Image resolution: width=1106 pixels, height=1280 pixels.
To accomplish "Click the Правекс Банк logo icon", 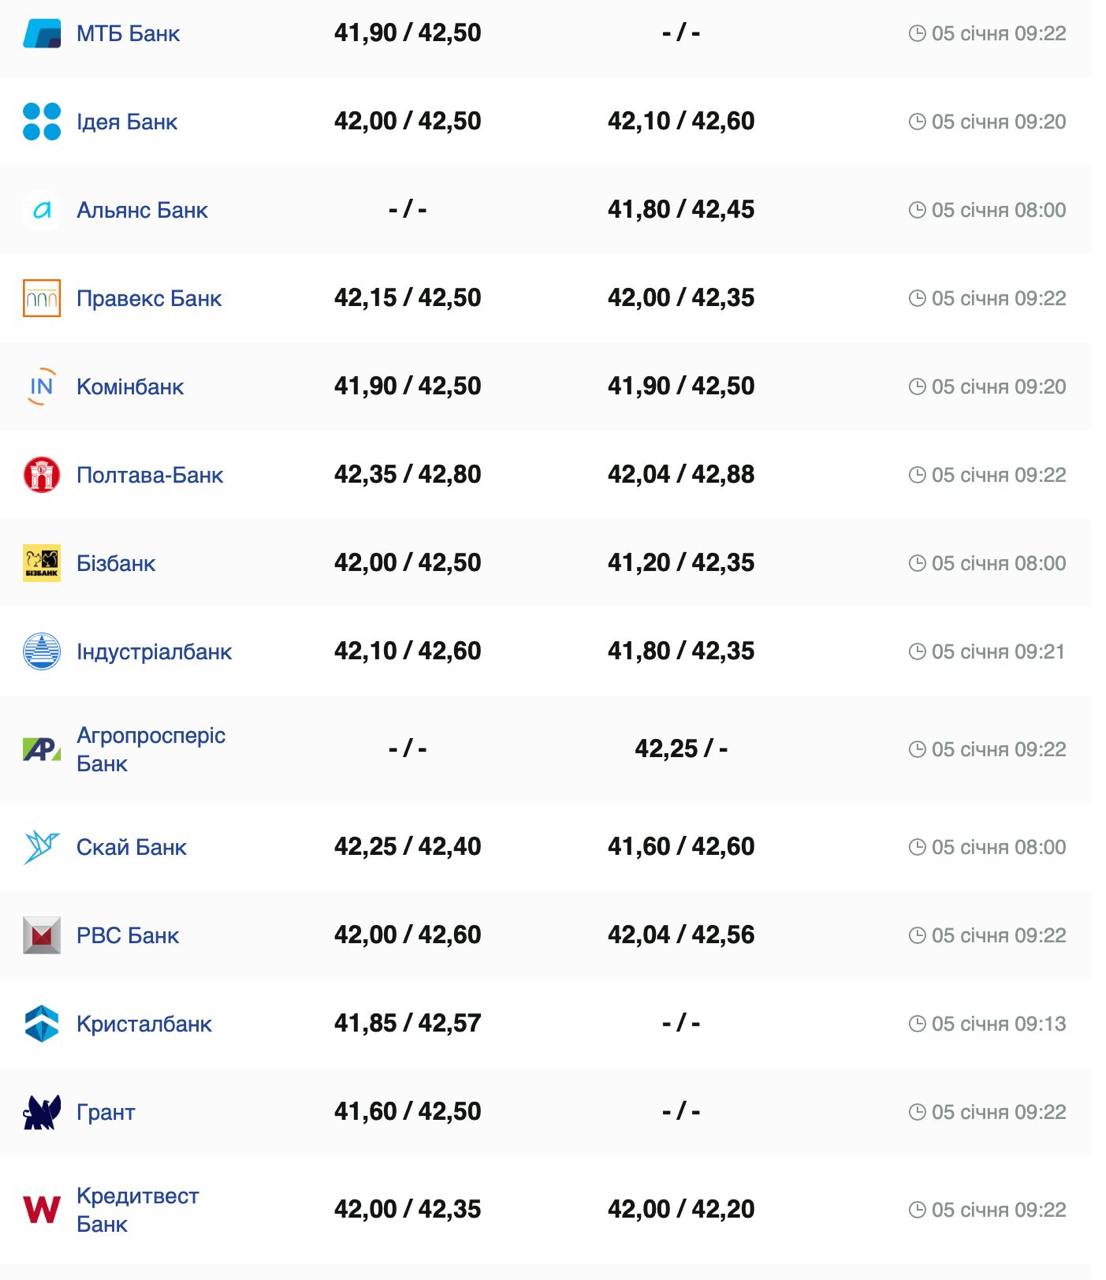I will click(42, 298).
